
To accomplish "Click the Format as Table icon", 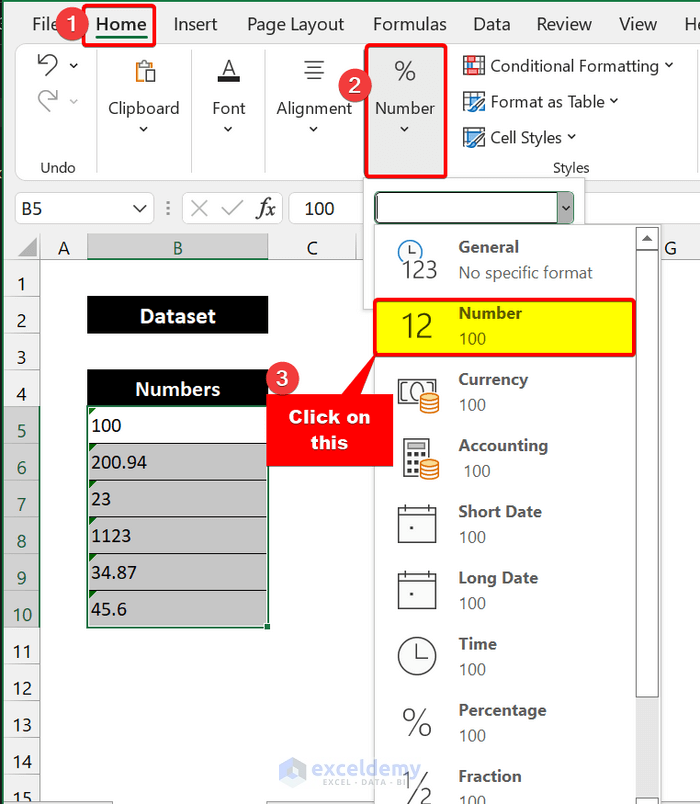I will click(473, 102).
